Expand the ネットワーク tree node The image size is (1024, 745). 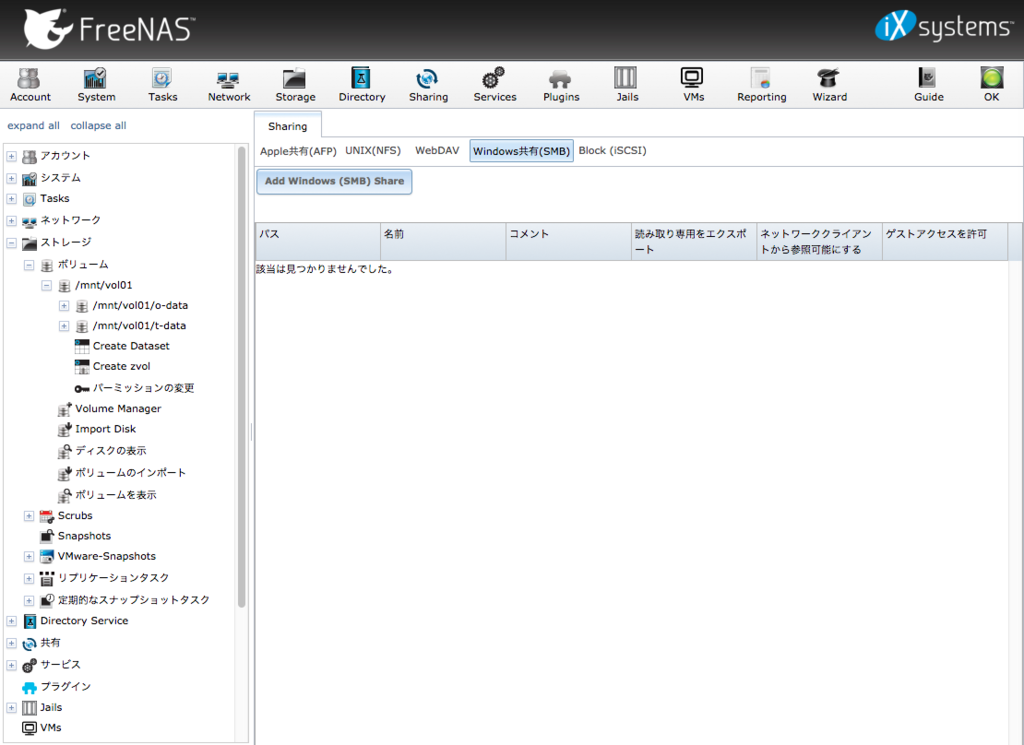click(12, 221)
